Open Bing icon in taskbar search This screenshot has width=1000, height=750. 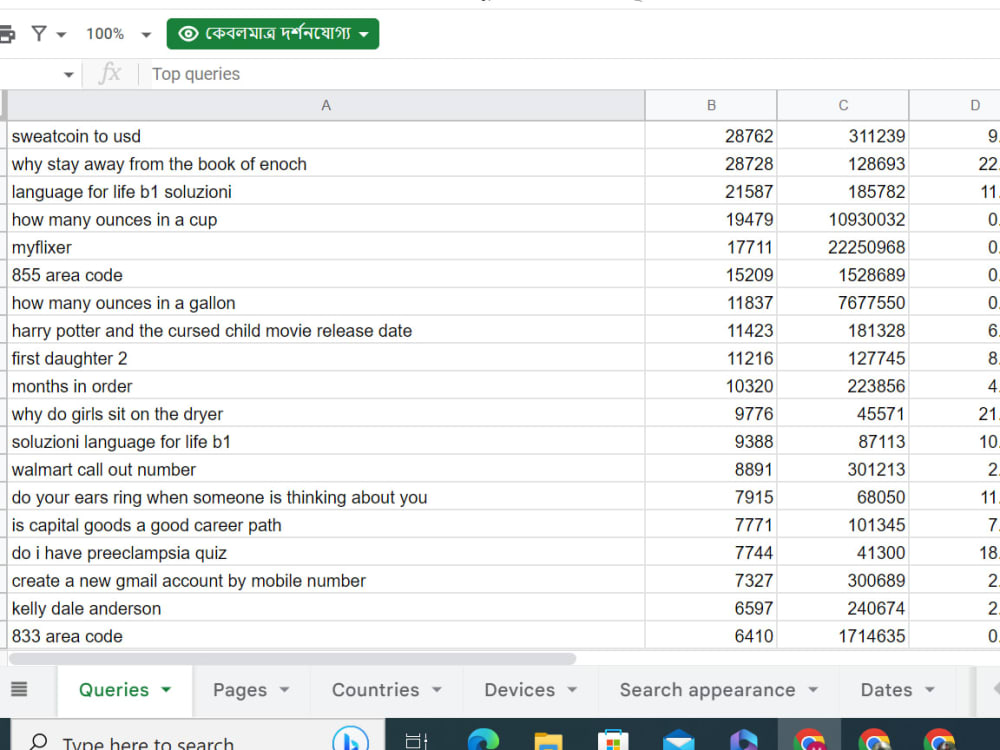click(x=351, y=739)
